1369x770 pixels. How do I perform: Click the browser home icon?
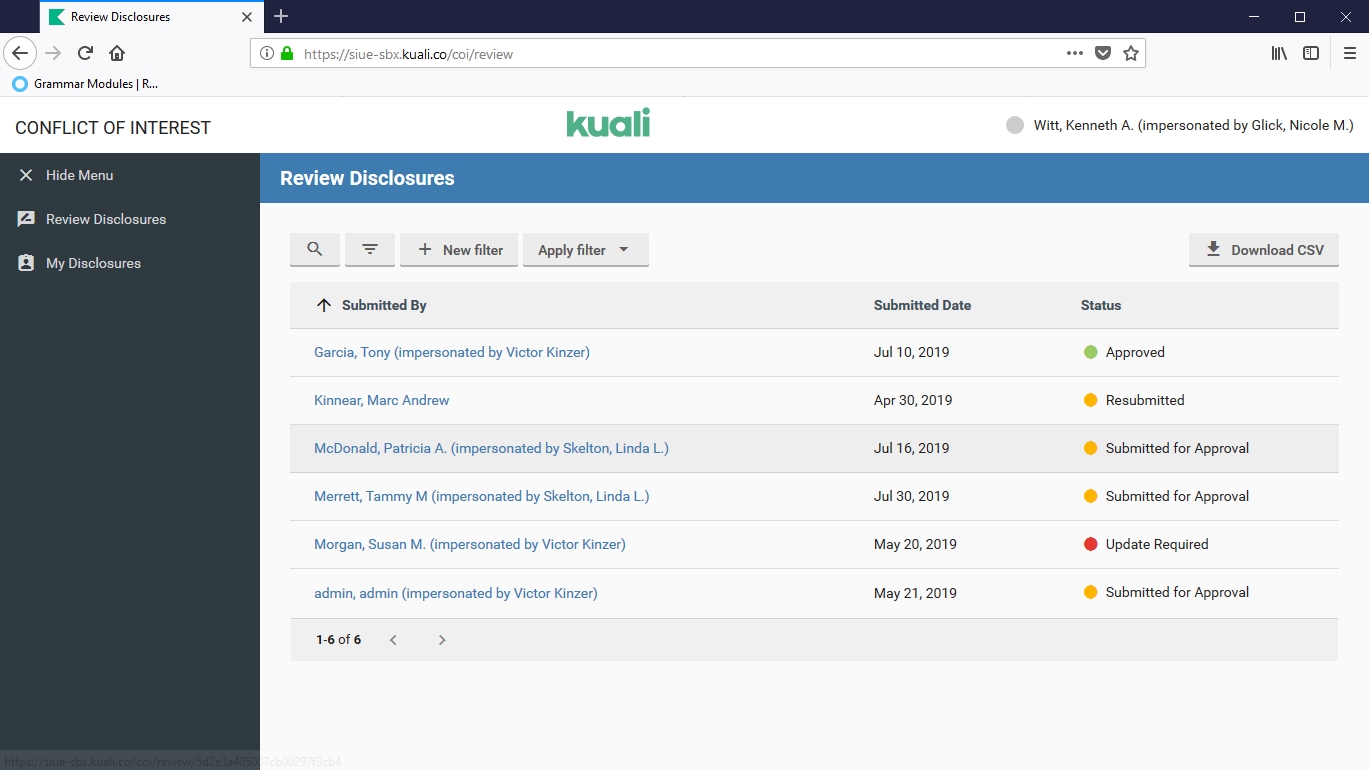(x=117, y=53)
